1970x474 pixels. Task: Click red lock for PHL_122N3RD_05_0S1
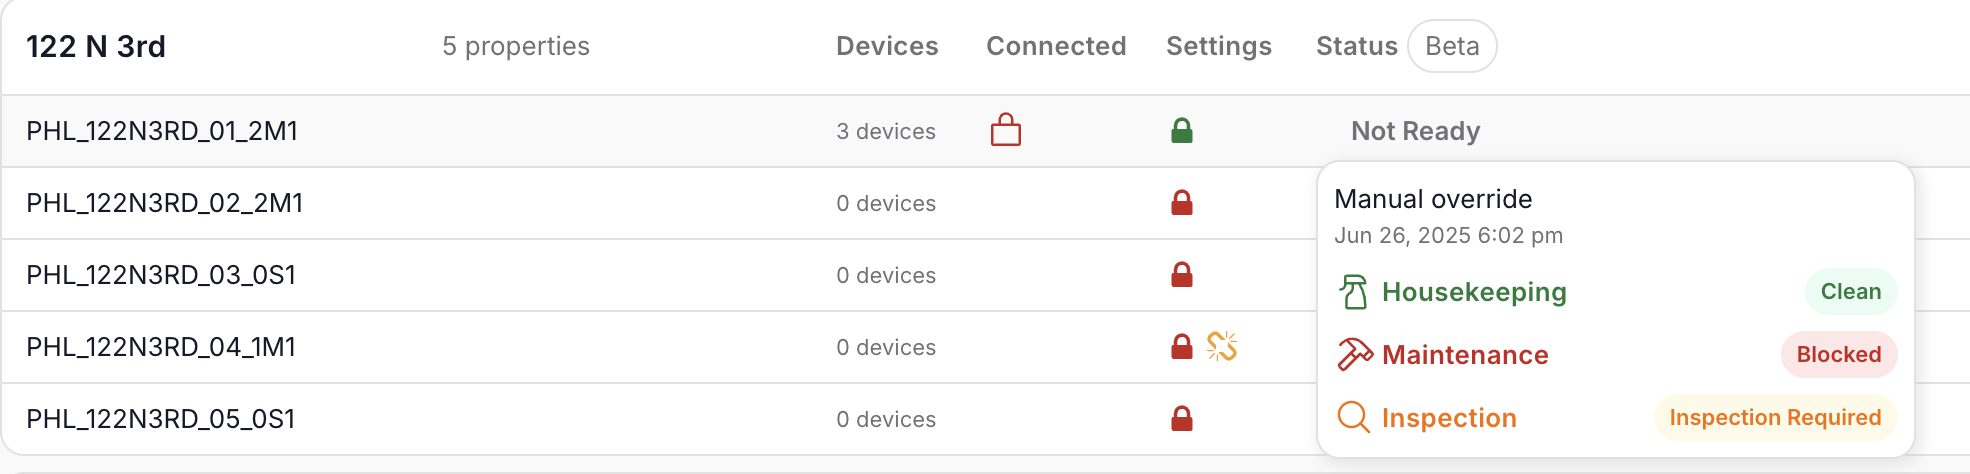pos(1182,419)
